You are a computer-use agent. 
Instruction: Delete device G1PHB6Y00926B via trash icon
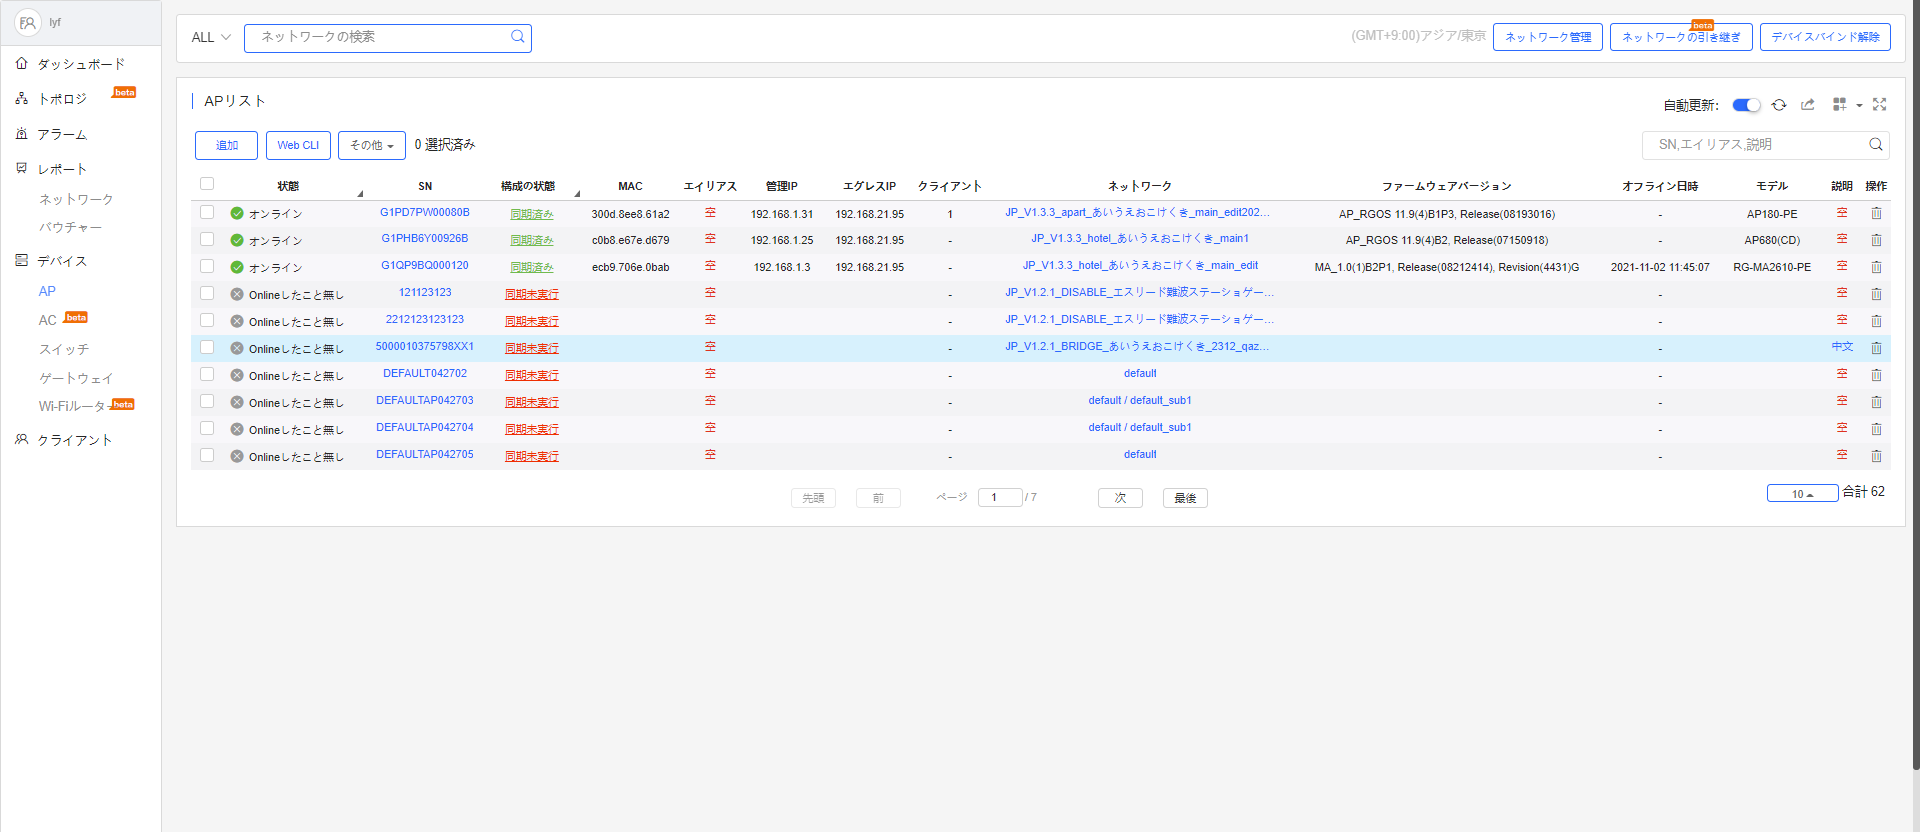click(1876, 240)
